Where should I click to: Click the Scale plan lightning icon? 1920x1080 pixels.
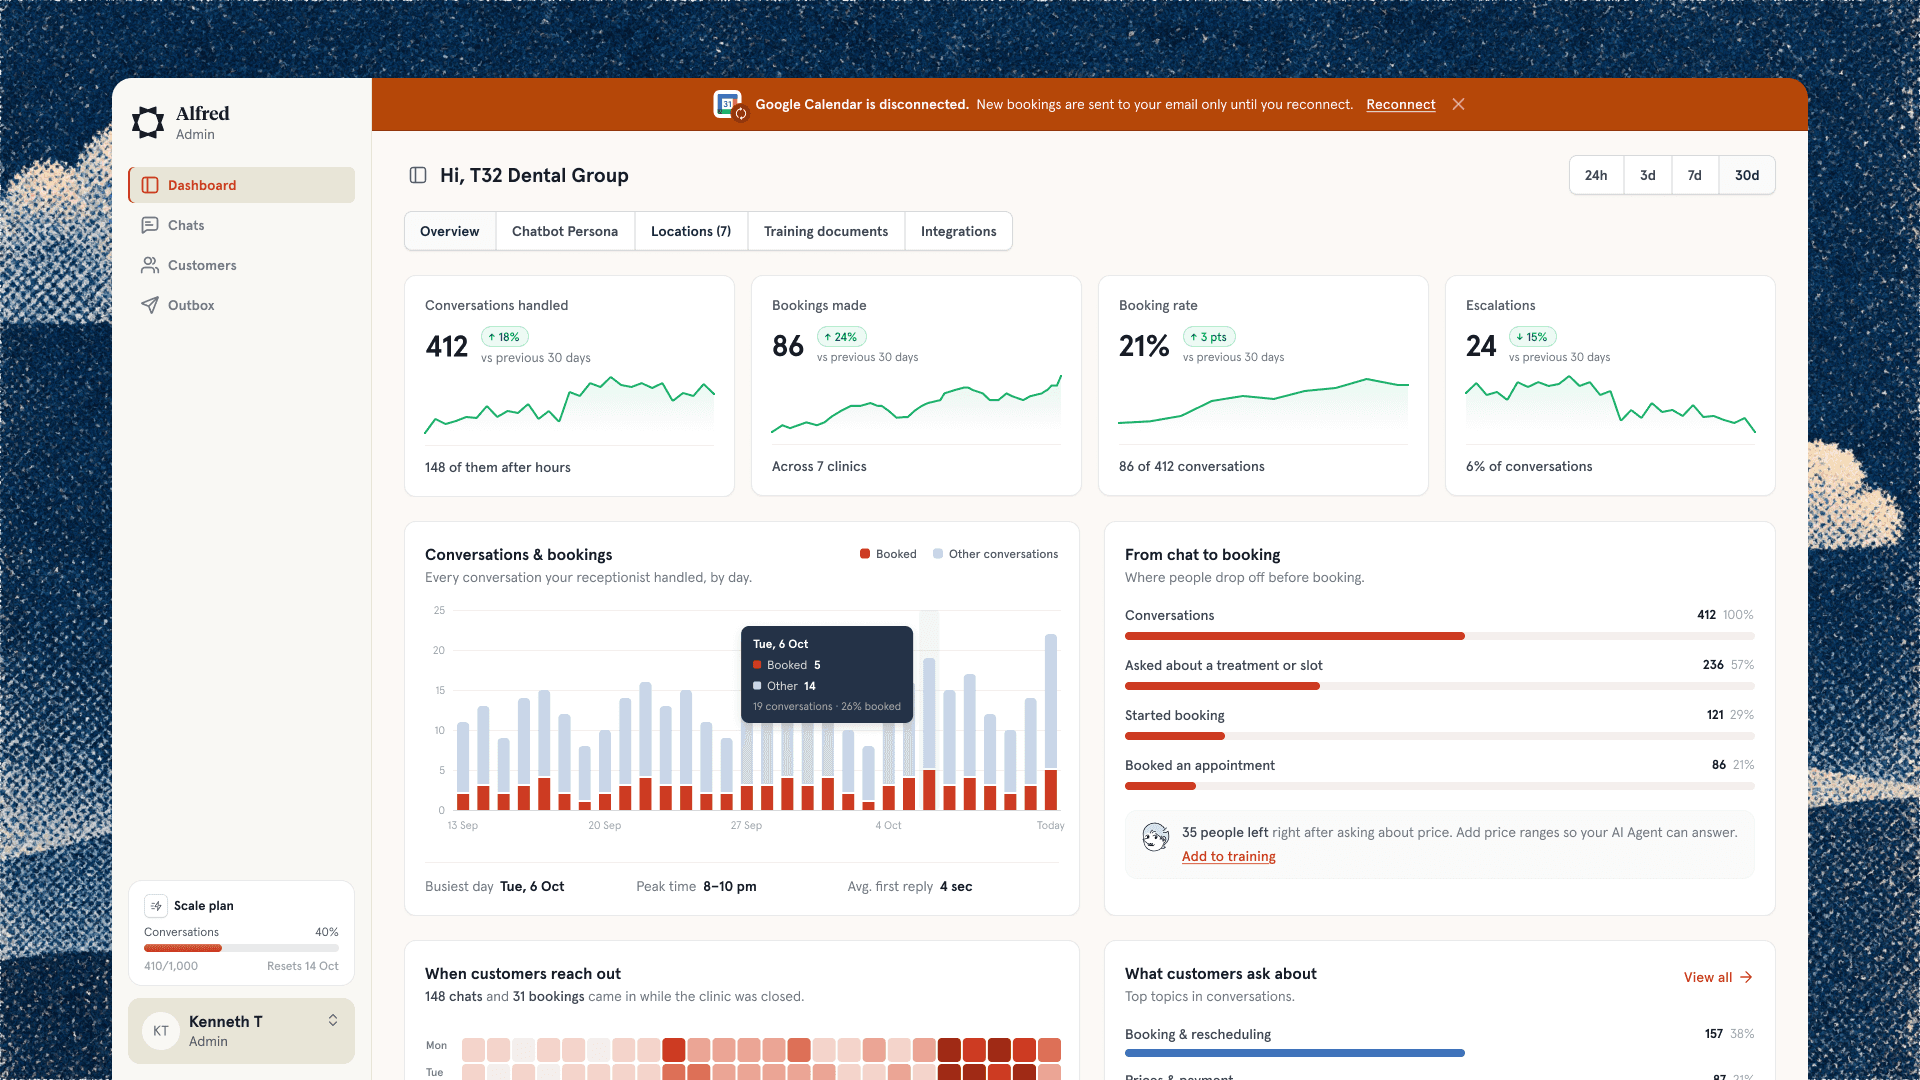click(156, 906)
